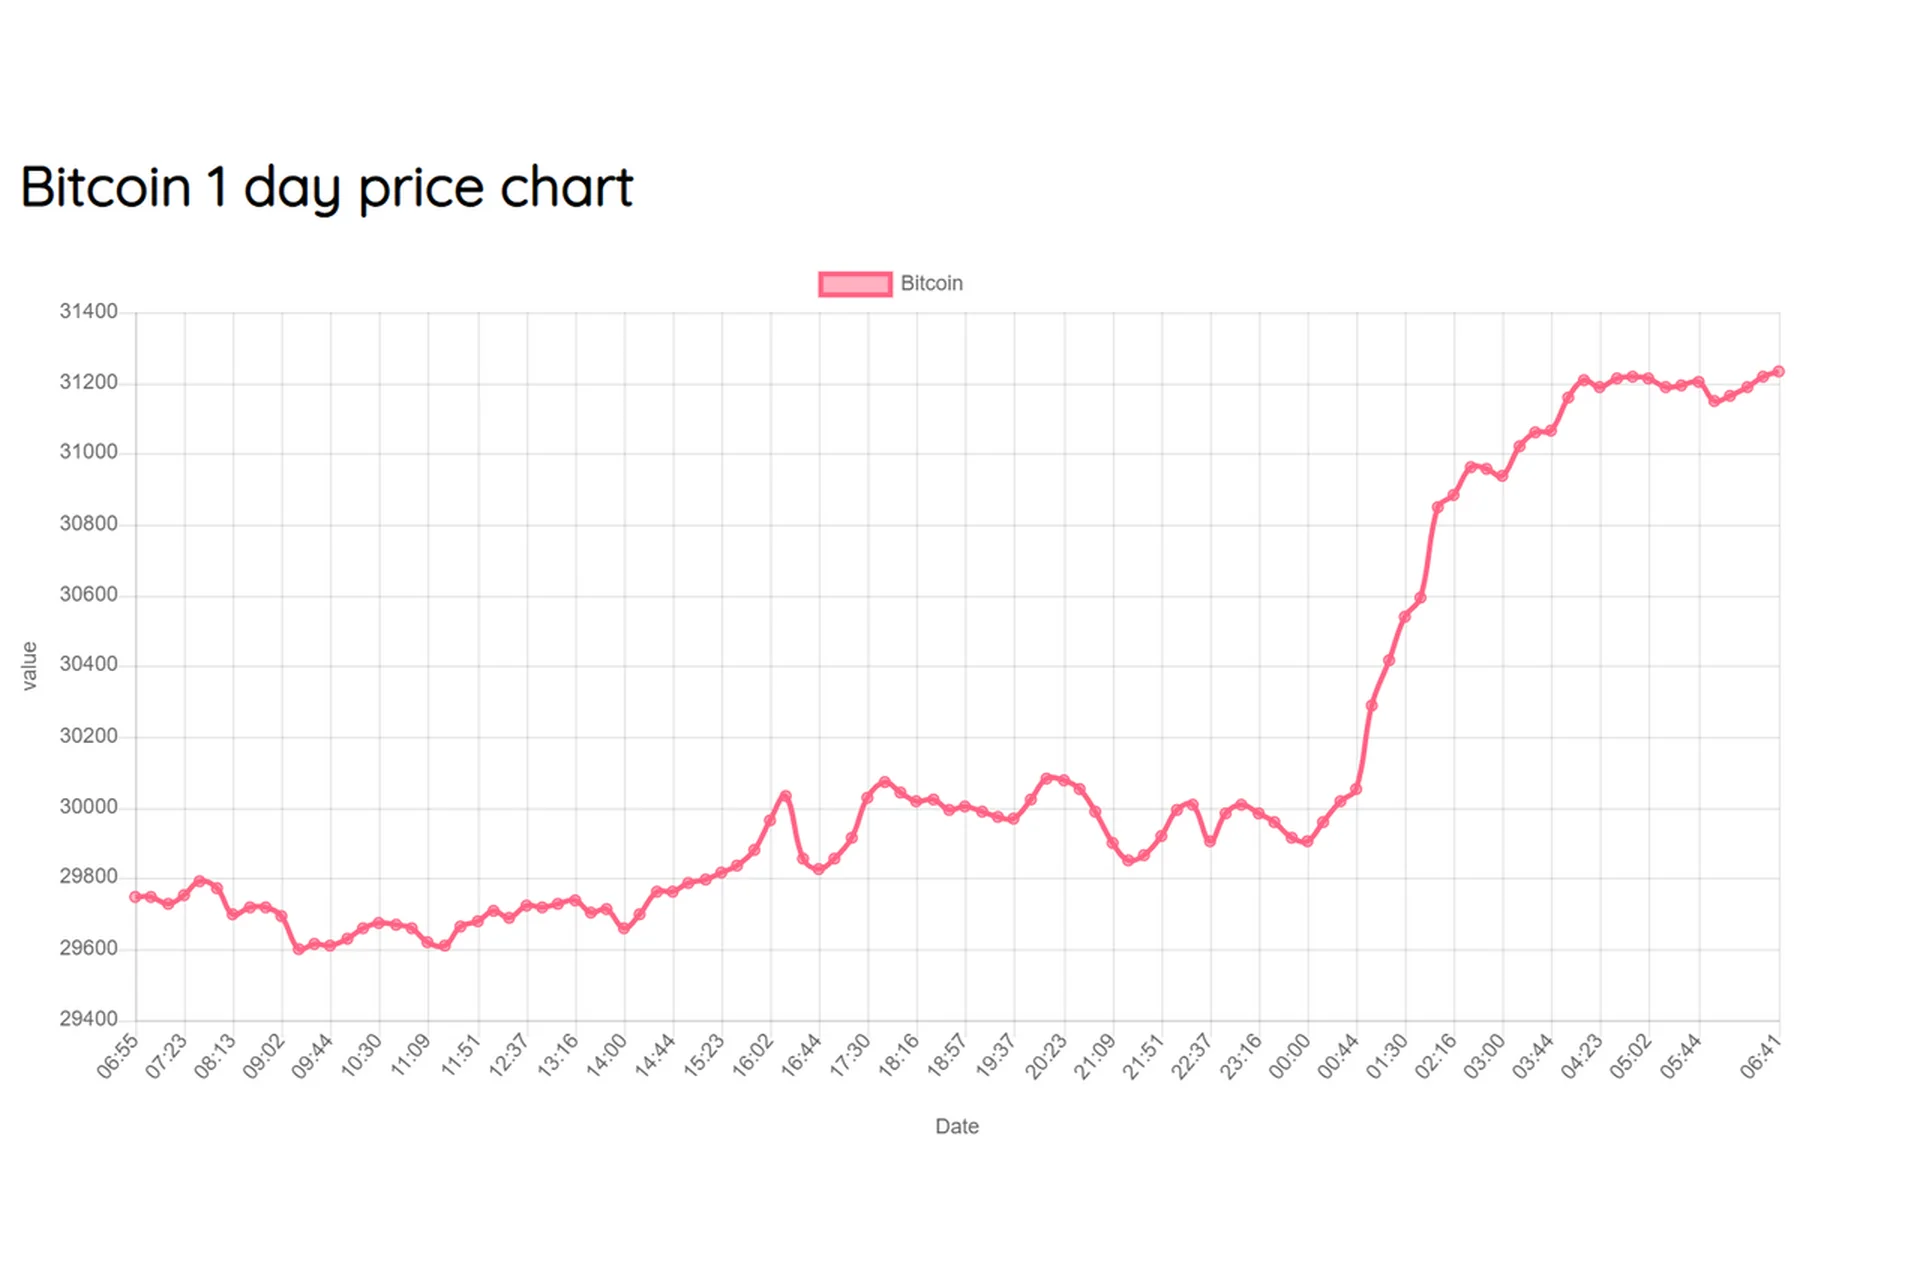Click the 31400 y-axis label
Viewport: 1920px width, 1280px height.
[88, 312]
